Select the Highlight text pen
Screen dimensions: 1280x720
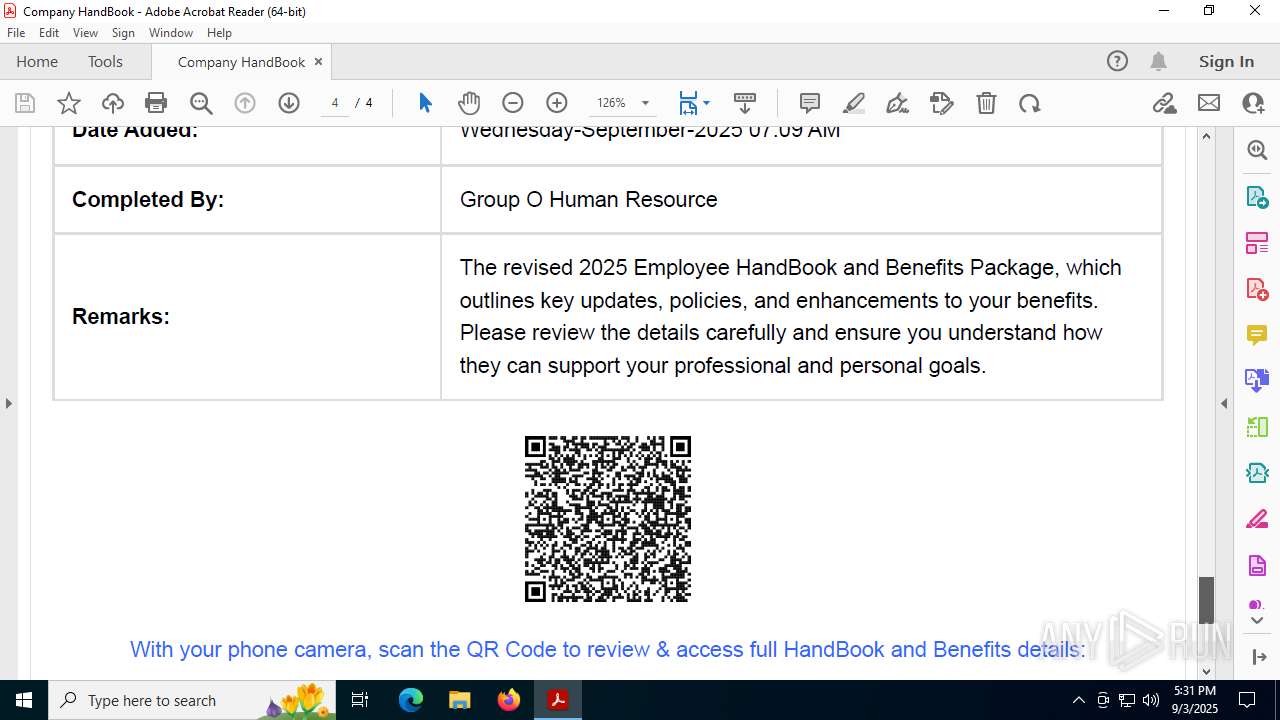(854, 103)
